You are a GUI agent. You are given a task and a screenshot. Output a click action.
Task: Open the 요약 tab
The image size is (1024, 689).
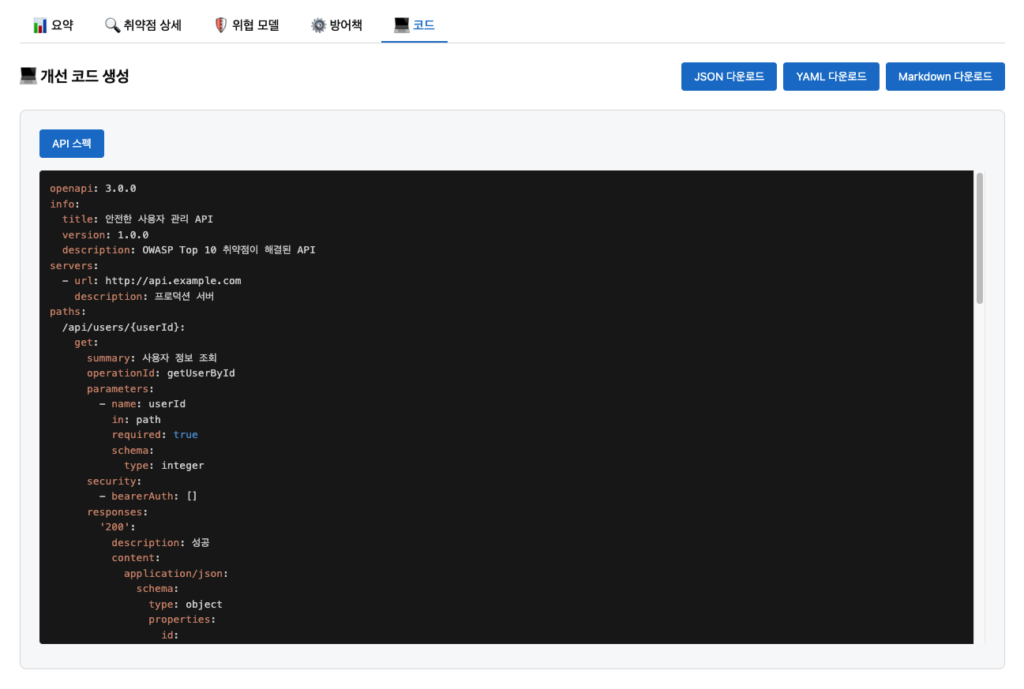pos(62,25)
